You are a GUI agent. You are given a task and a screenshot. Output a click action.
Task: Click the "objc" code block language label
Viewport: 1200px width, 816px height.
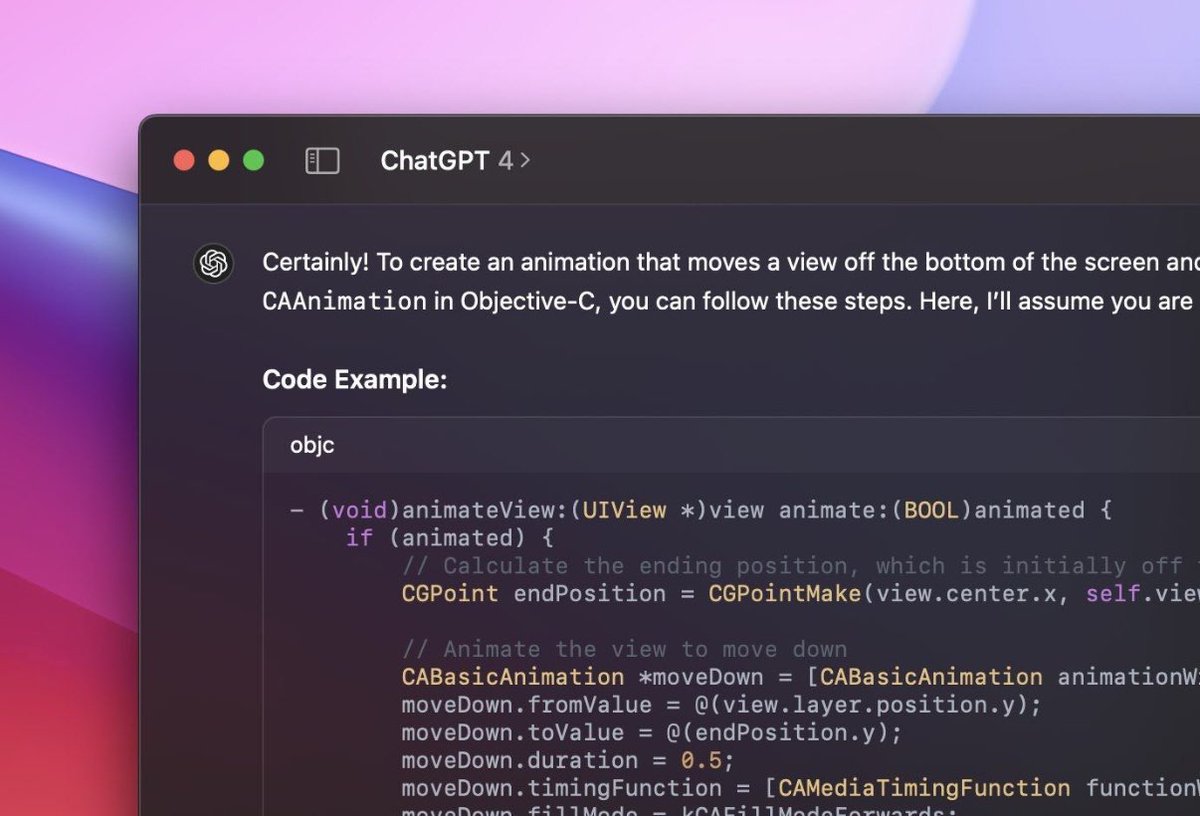pos(312,445)
